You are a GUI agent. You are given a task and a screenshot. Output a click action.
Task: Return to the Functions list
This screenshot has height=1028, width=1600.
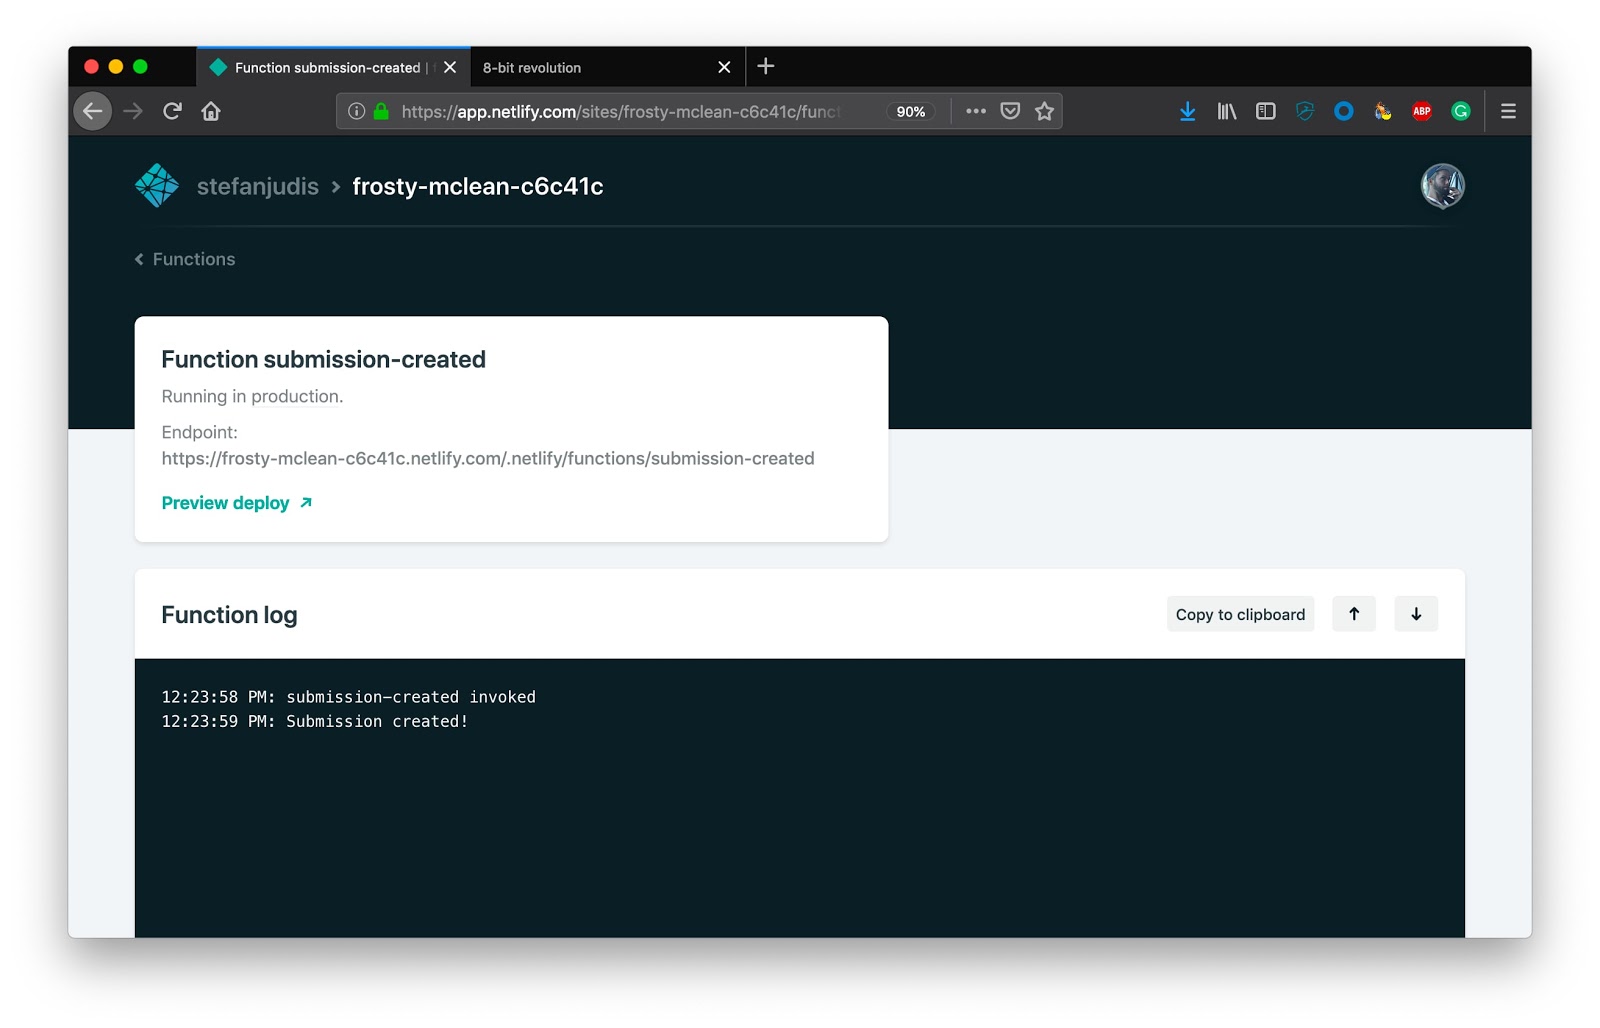tap(186, 259)
